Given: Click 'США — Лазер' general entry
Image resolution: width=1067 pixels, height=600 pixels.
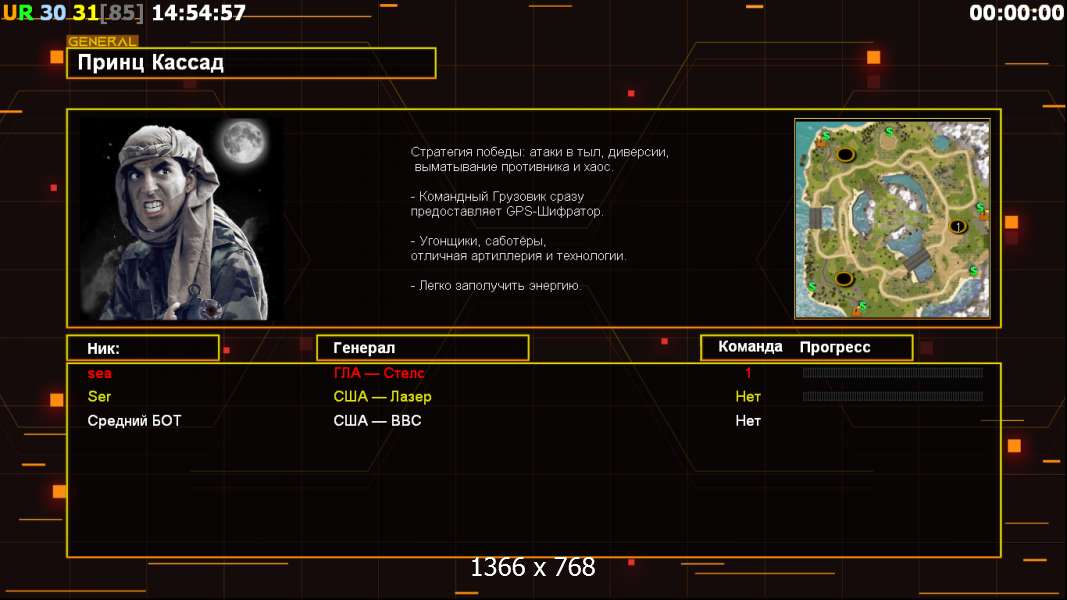Looking at the screenshot, I should 382,397.
